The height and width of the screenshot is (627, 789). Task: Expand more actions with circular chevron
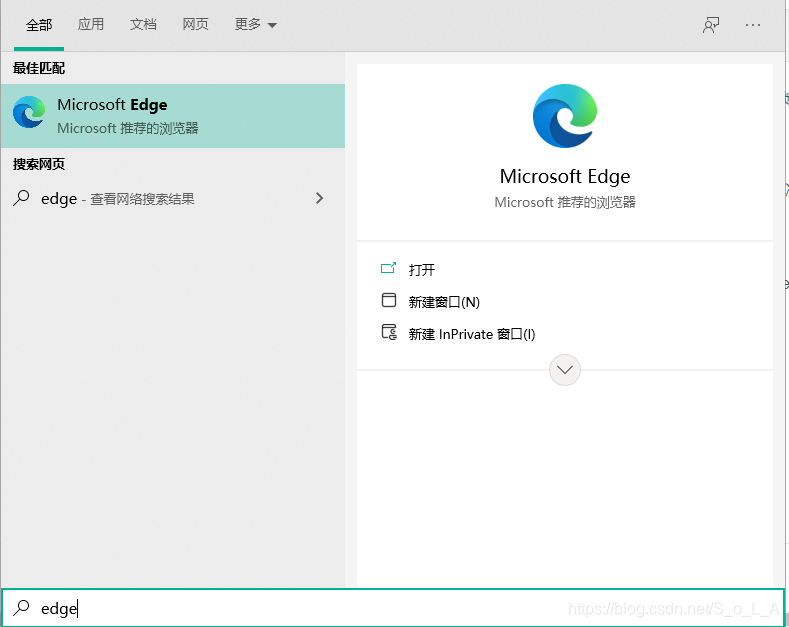(x=565, y=370)
